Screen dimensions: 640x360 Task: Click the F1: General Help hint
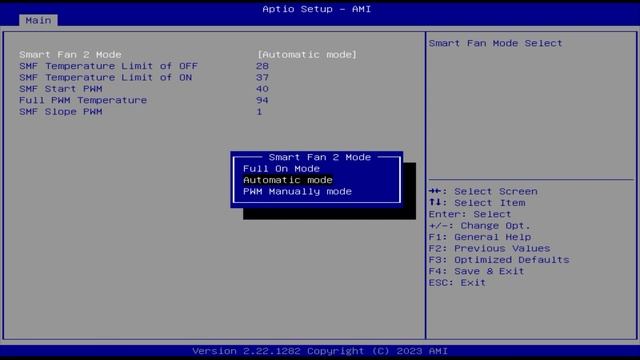pyautogui.click(x=480, y=237)
